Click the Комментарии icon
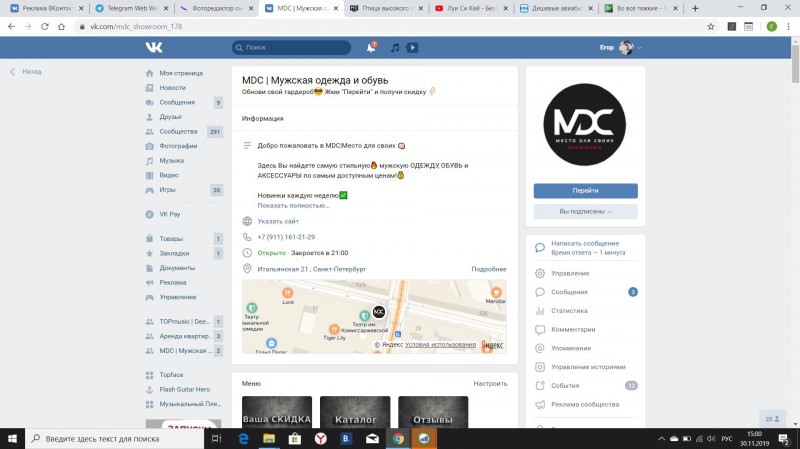The width and height of the screenshot is (800, 449). coord(540,330)
